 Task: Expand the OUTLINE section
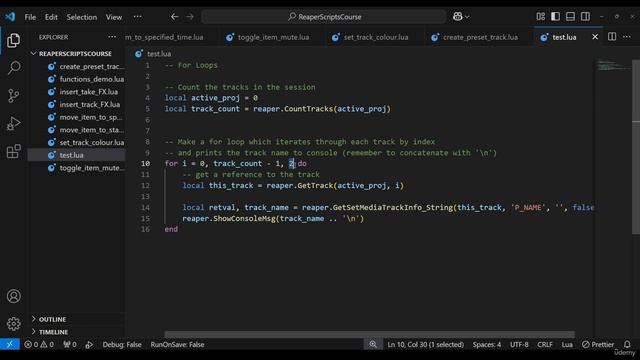pyautogui.click(x=52, y=319)
